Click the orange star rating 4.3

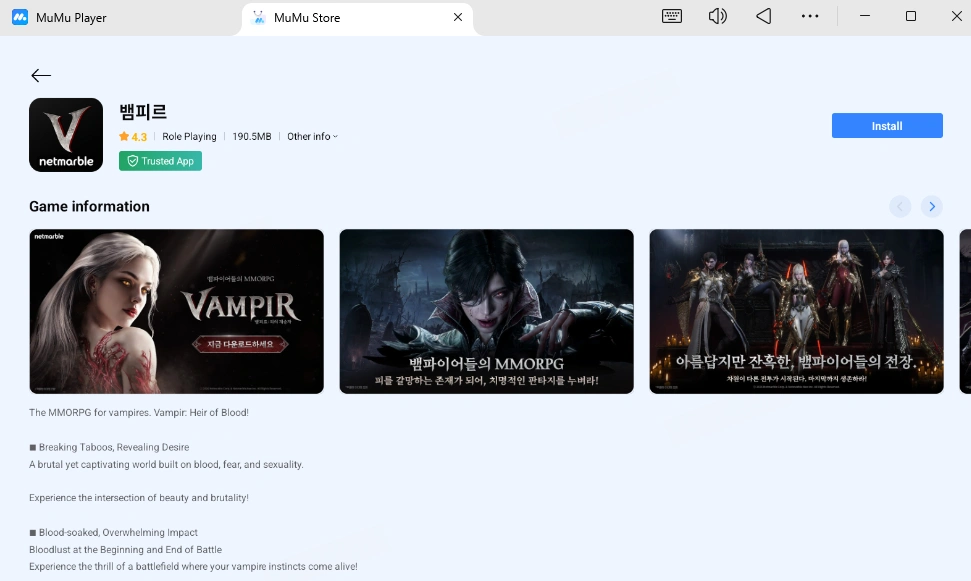133,137
